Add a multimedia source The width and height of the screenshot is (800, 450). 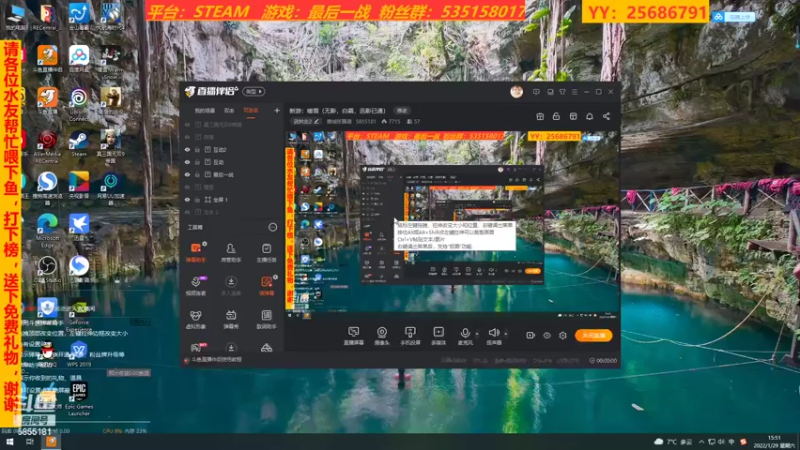[x=438, y=336]
